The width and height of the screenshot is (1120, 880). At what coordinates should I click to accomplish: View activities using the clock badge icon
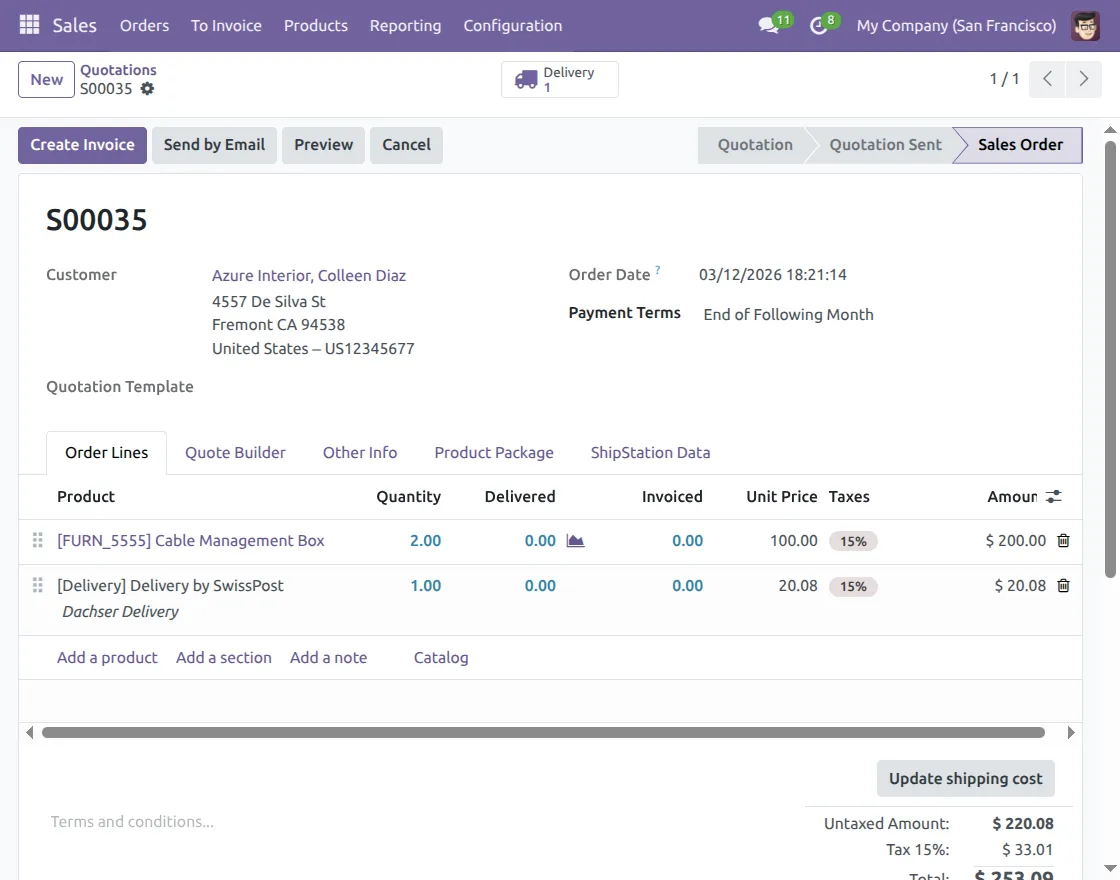pyautogui.click(x=816, y=25)
